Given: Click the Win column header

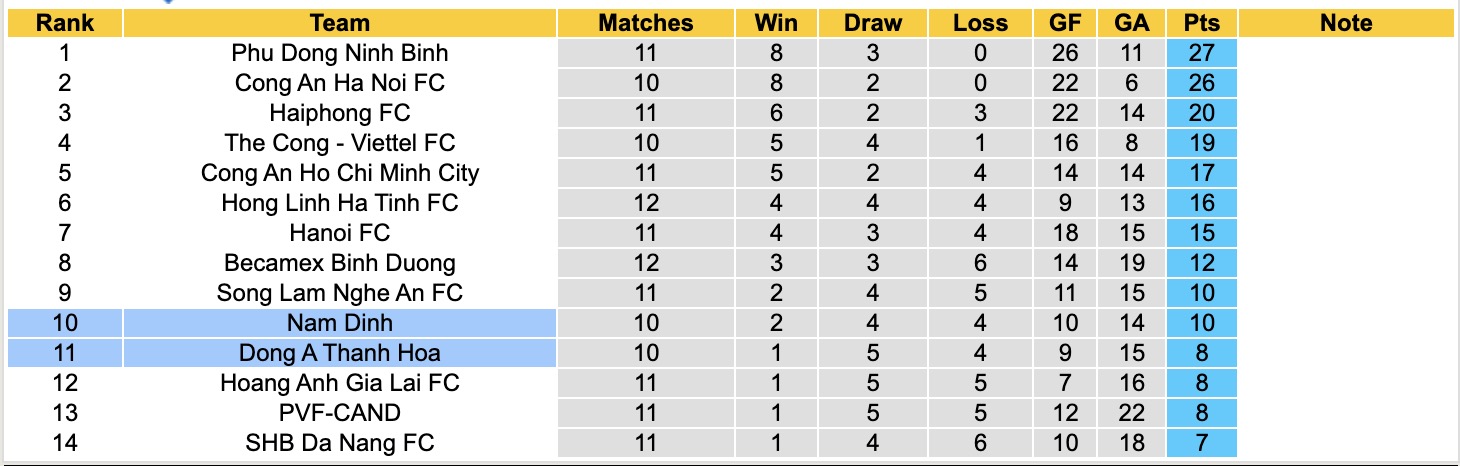Looking at the screenshot, I should 776,23.
